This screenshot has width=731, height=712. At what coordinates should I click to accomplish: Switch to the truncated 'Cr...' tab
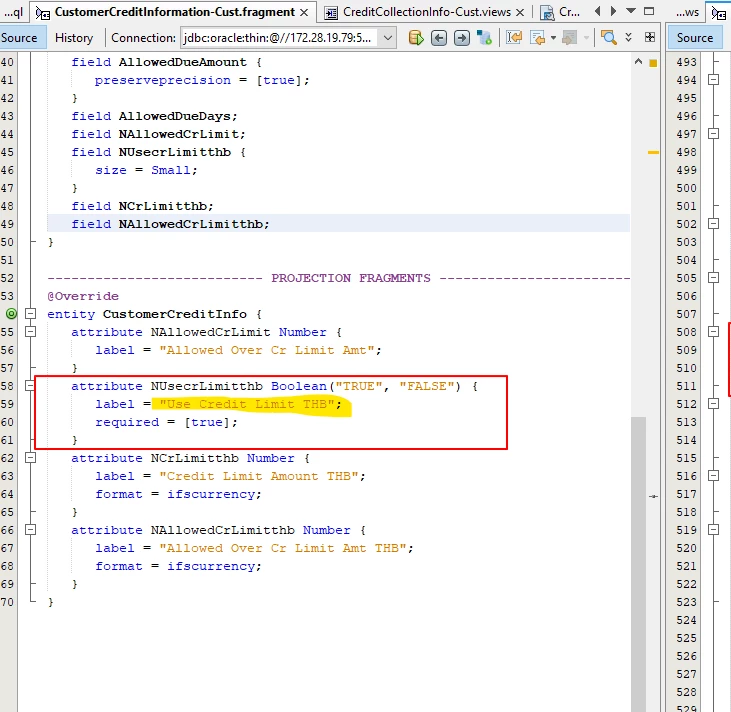560,12
